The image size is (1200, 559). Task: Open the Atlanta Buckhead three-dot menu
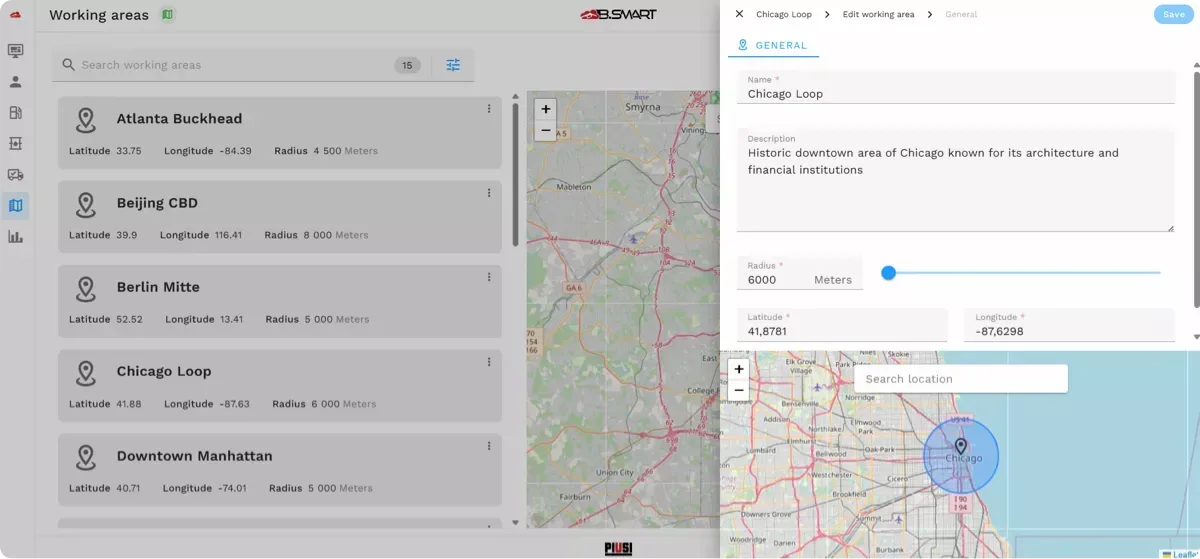pyautogui.click(x=489, y=109)
